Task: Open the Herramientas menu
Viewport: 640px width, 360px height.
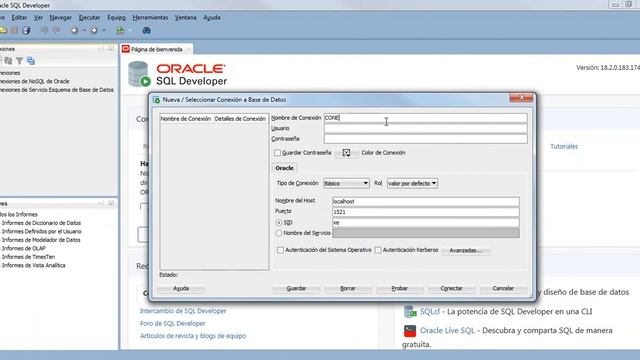Action: (x=150, y=18)
